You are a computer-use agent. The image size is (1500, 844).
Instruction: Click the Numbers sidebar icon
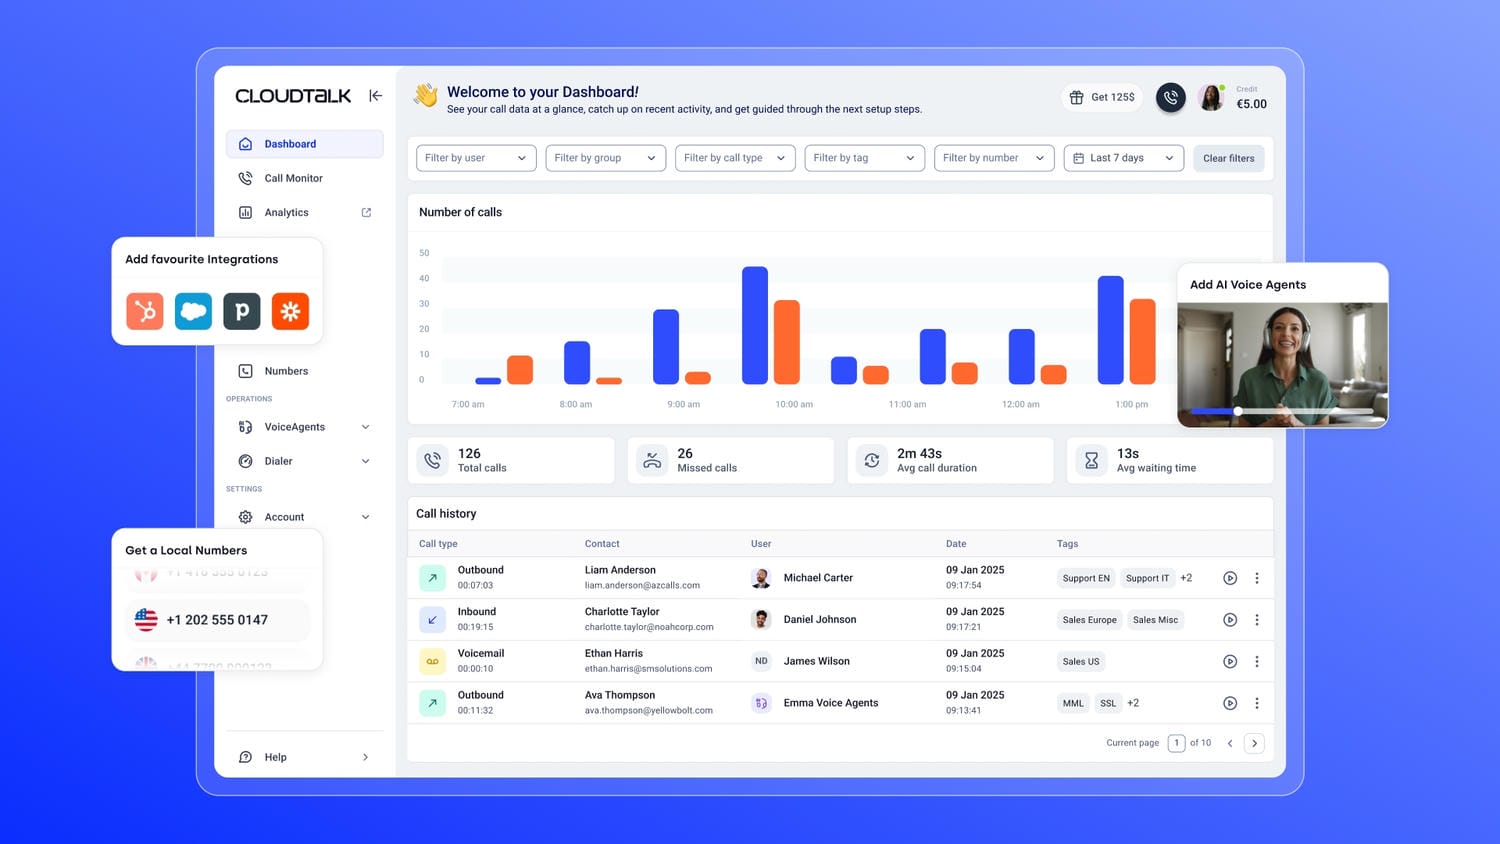245,371
